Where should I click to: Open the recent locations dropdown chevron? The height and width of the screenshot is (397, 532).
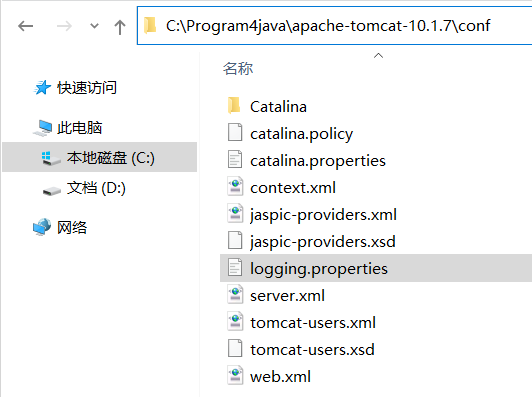pos(94,26)
